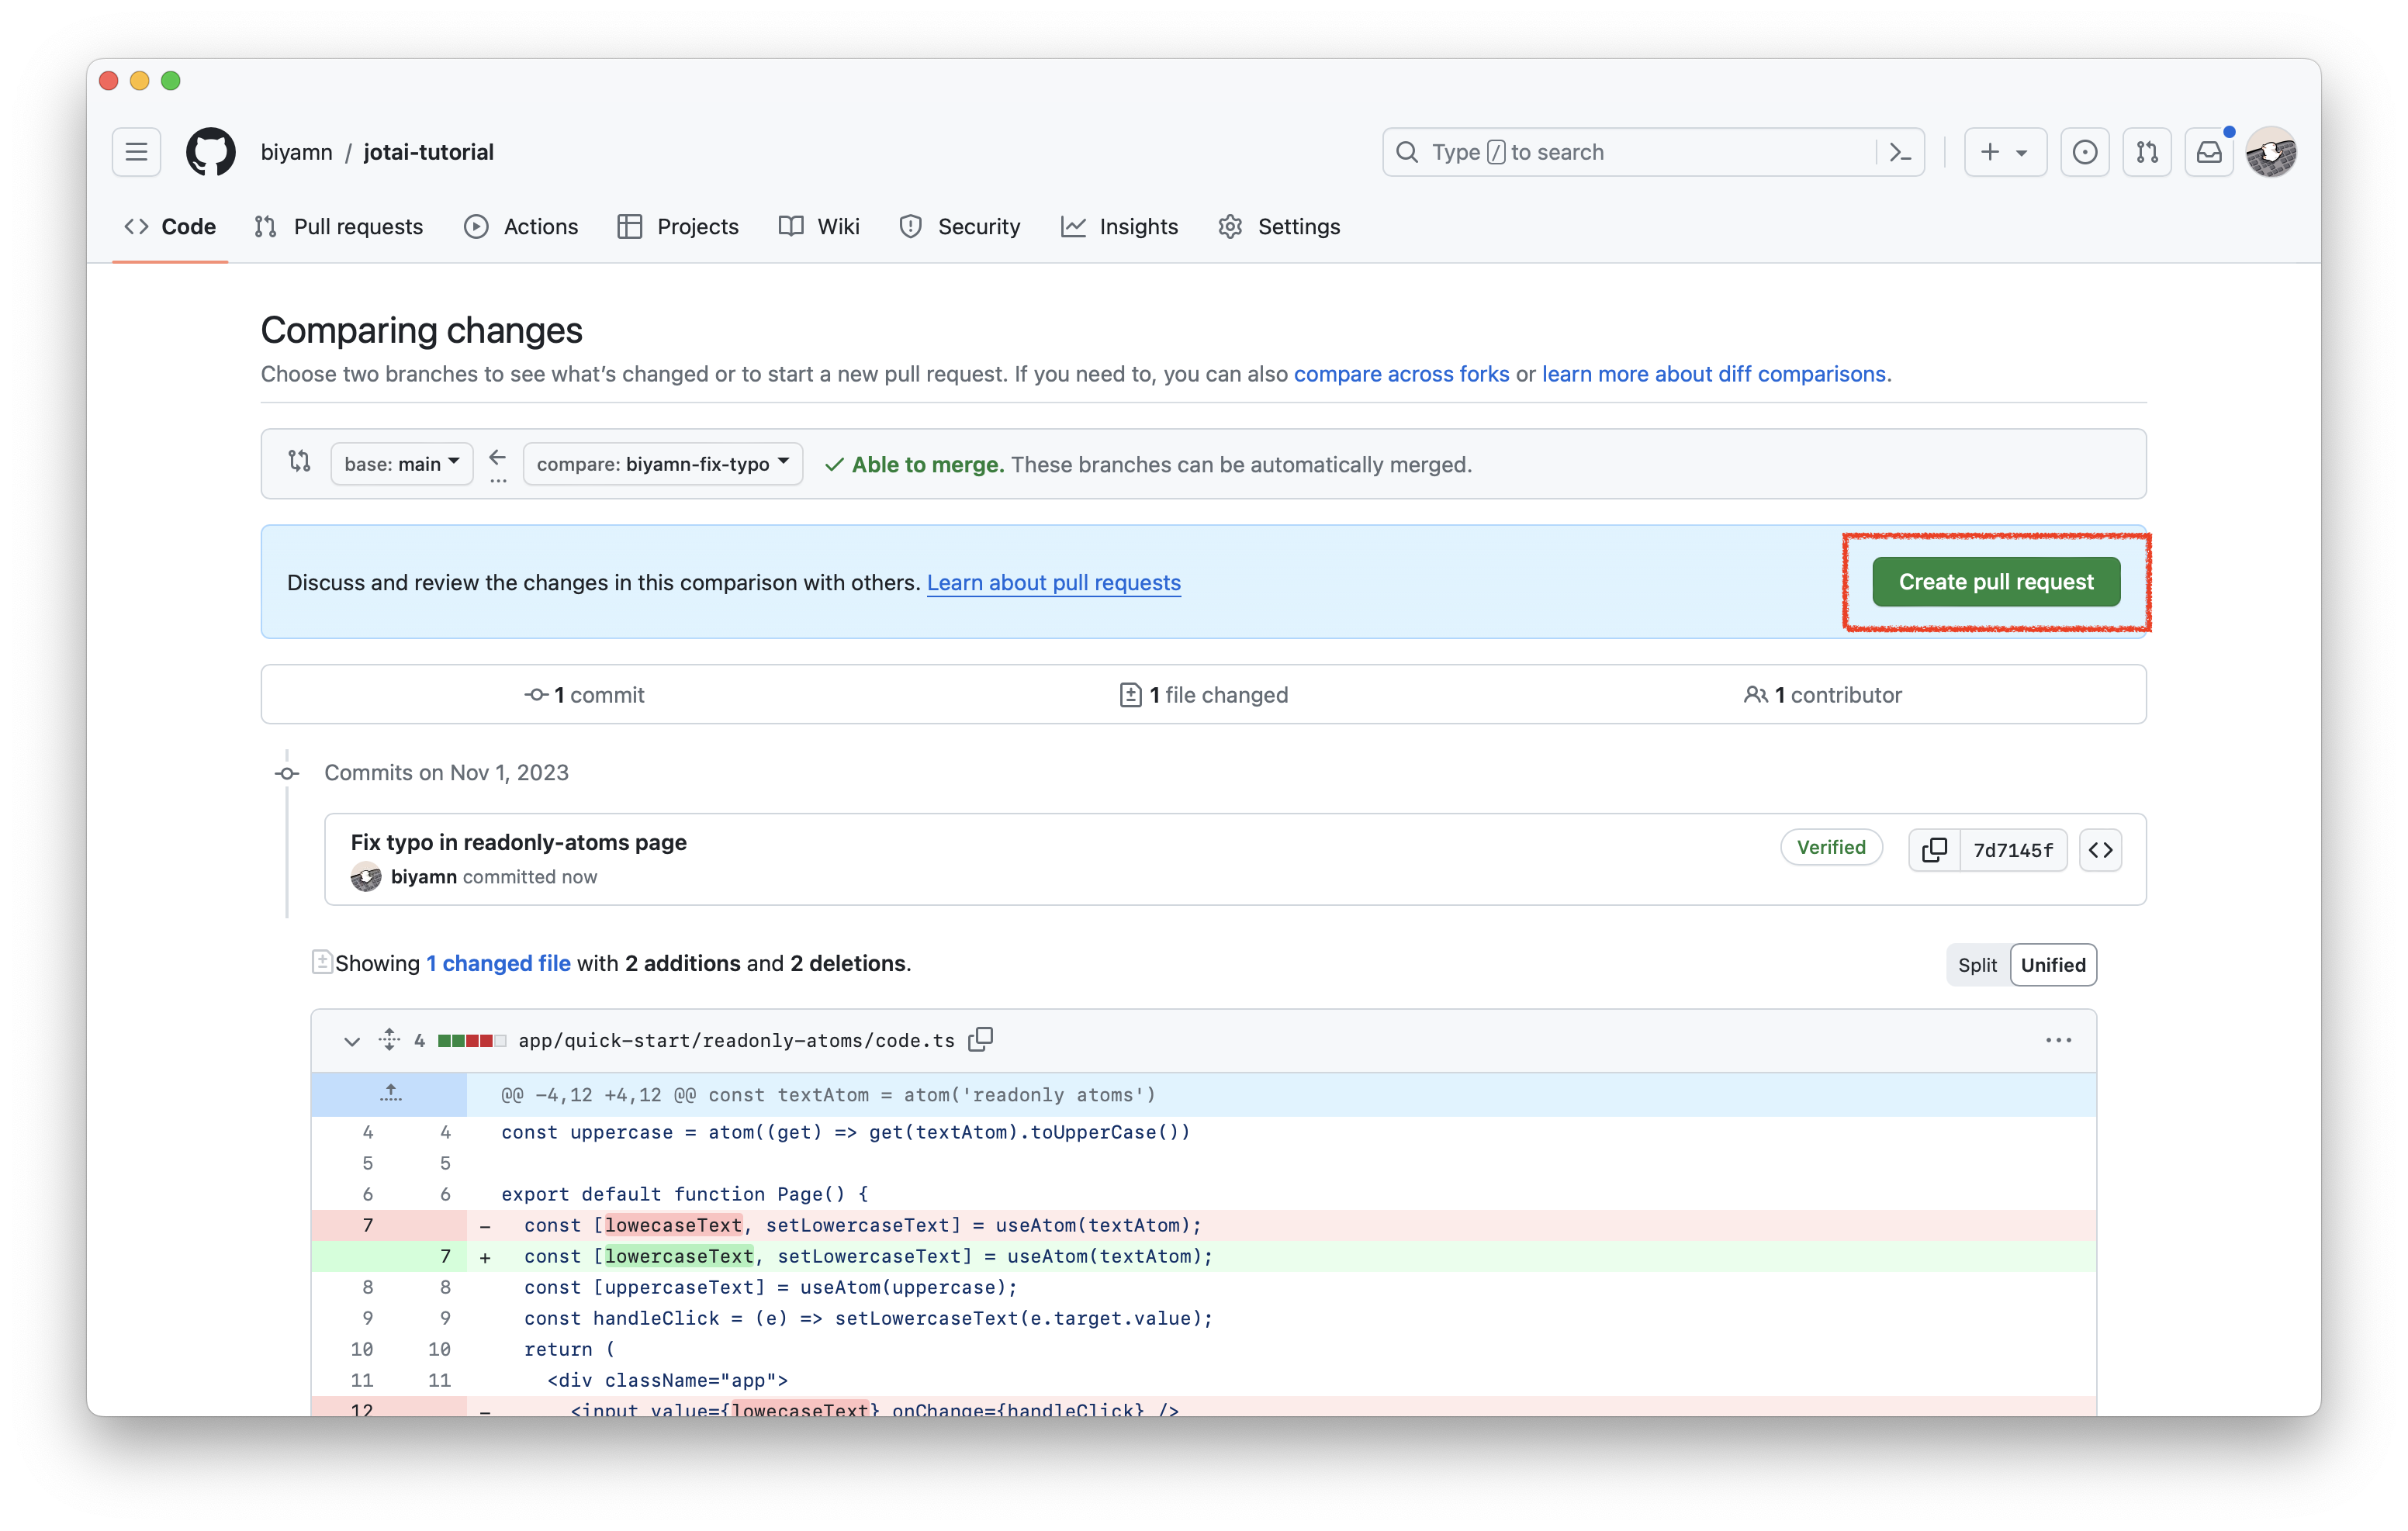This screenshot has width=2408, height=1531.
Task: Select the added line 7 number
Action: (445, 1257)
